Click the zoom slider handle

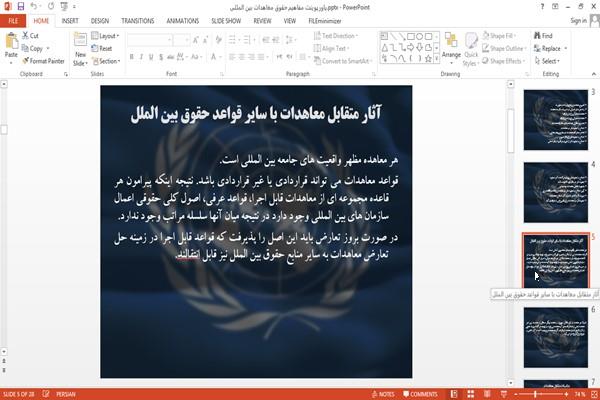pos(535,394)
